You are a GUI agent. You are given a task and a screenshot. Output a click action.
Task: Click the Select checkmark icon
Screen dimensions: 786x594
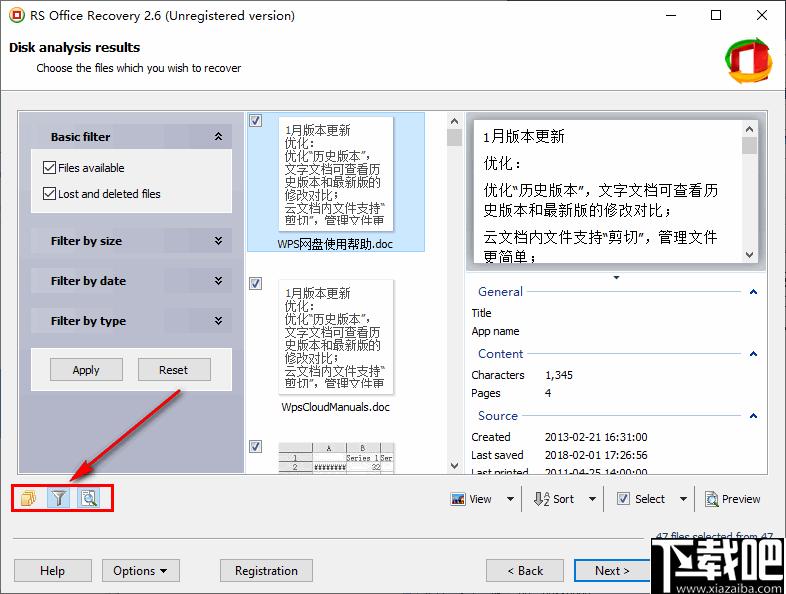point(623,499)
